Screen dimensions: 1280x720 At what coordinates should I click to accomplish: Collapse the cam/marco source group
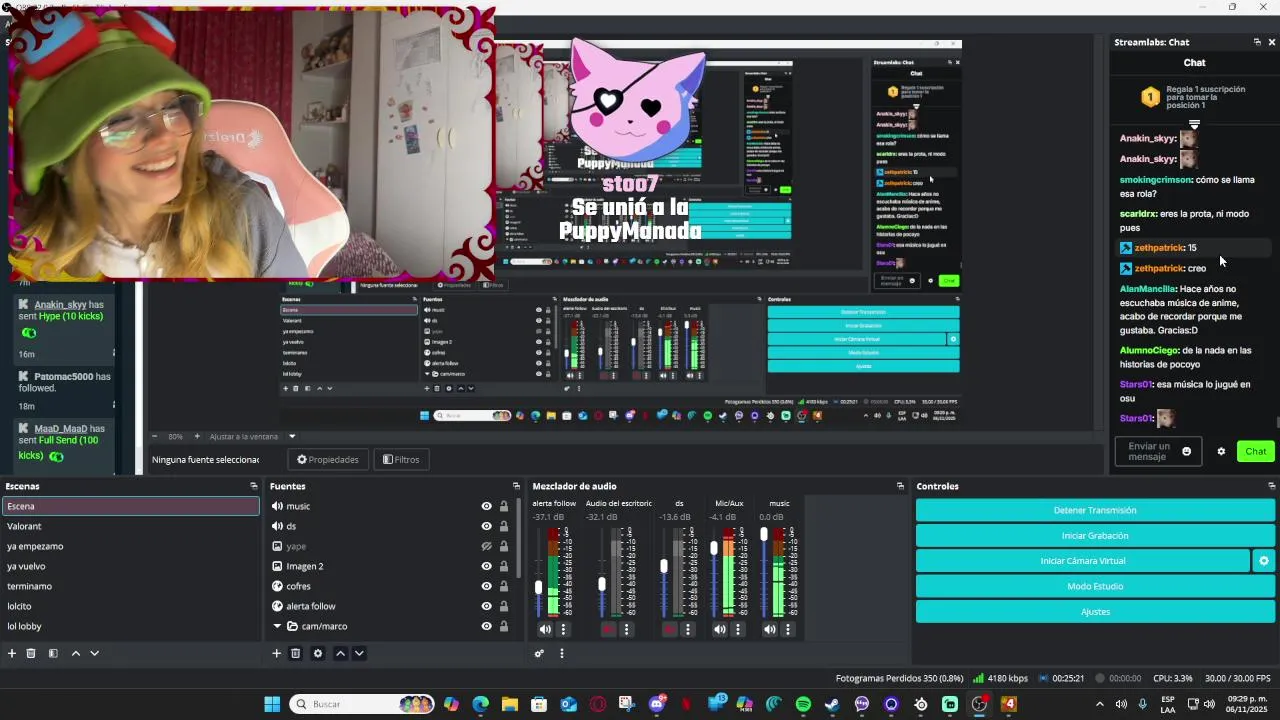(x=277, y=626)
